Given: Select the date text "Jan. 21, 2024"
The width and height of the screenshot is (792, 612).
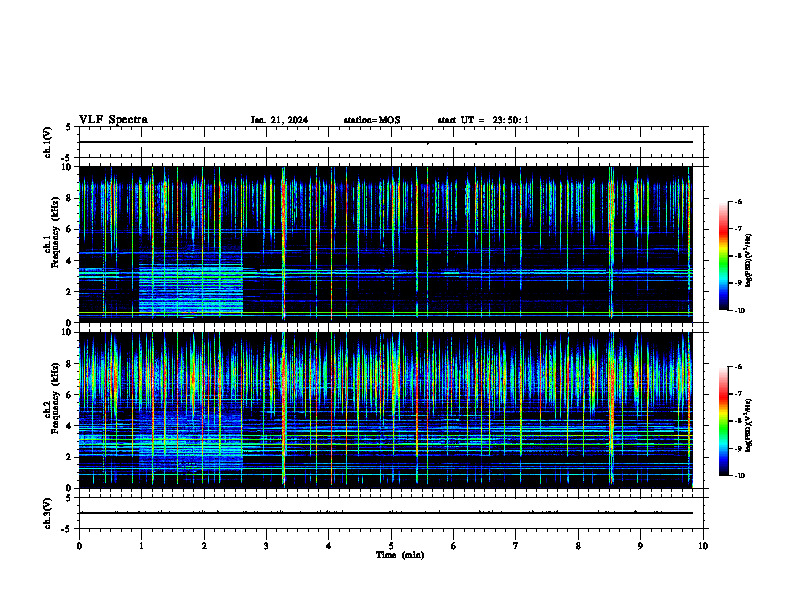Looking at the screenshot, I should [x=279, y=120].
